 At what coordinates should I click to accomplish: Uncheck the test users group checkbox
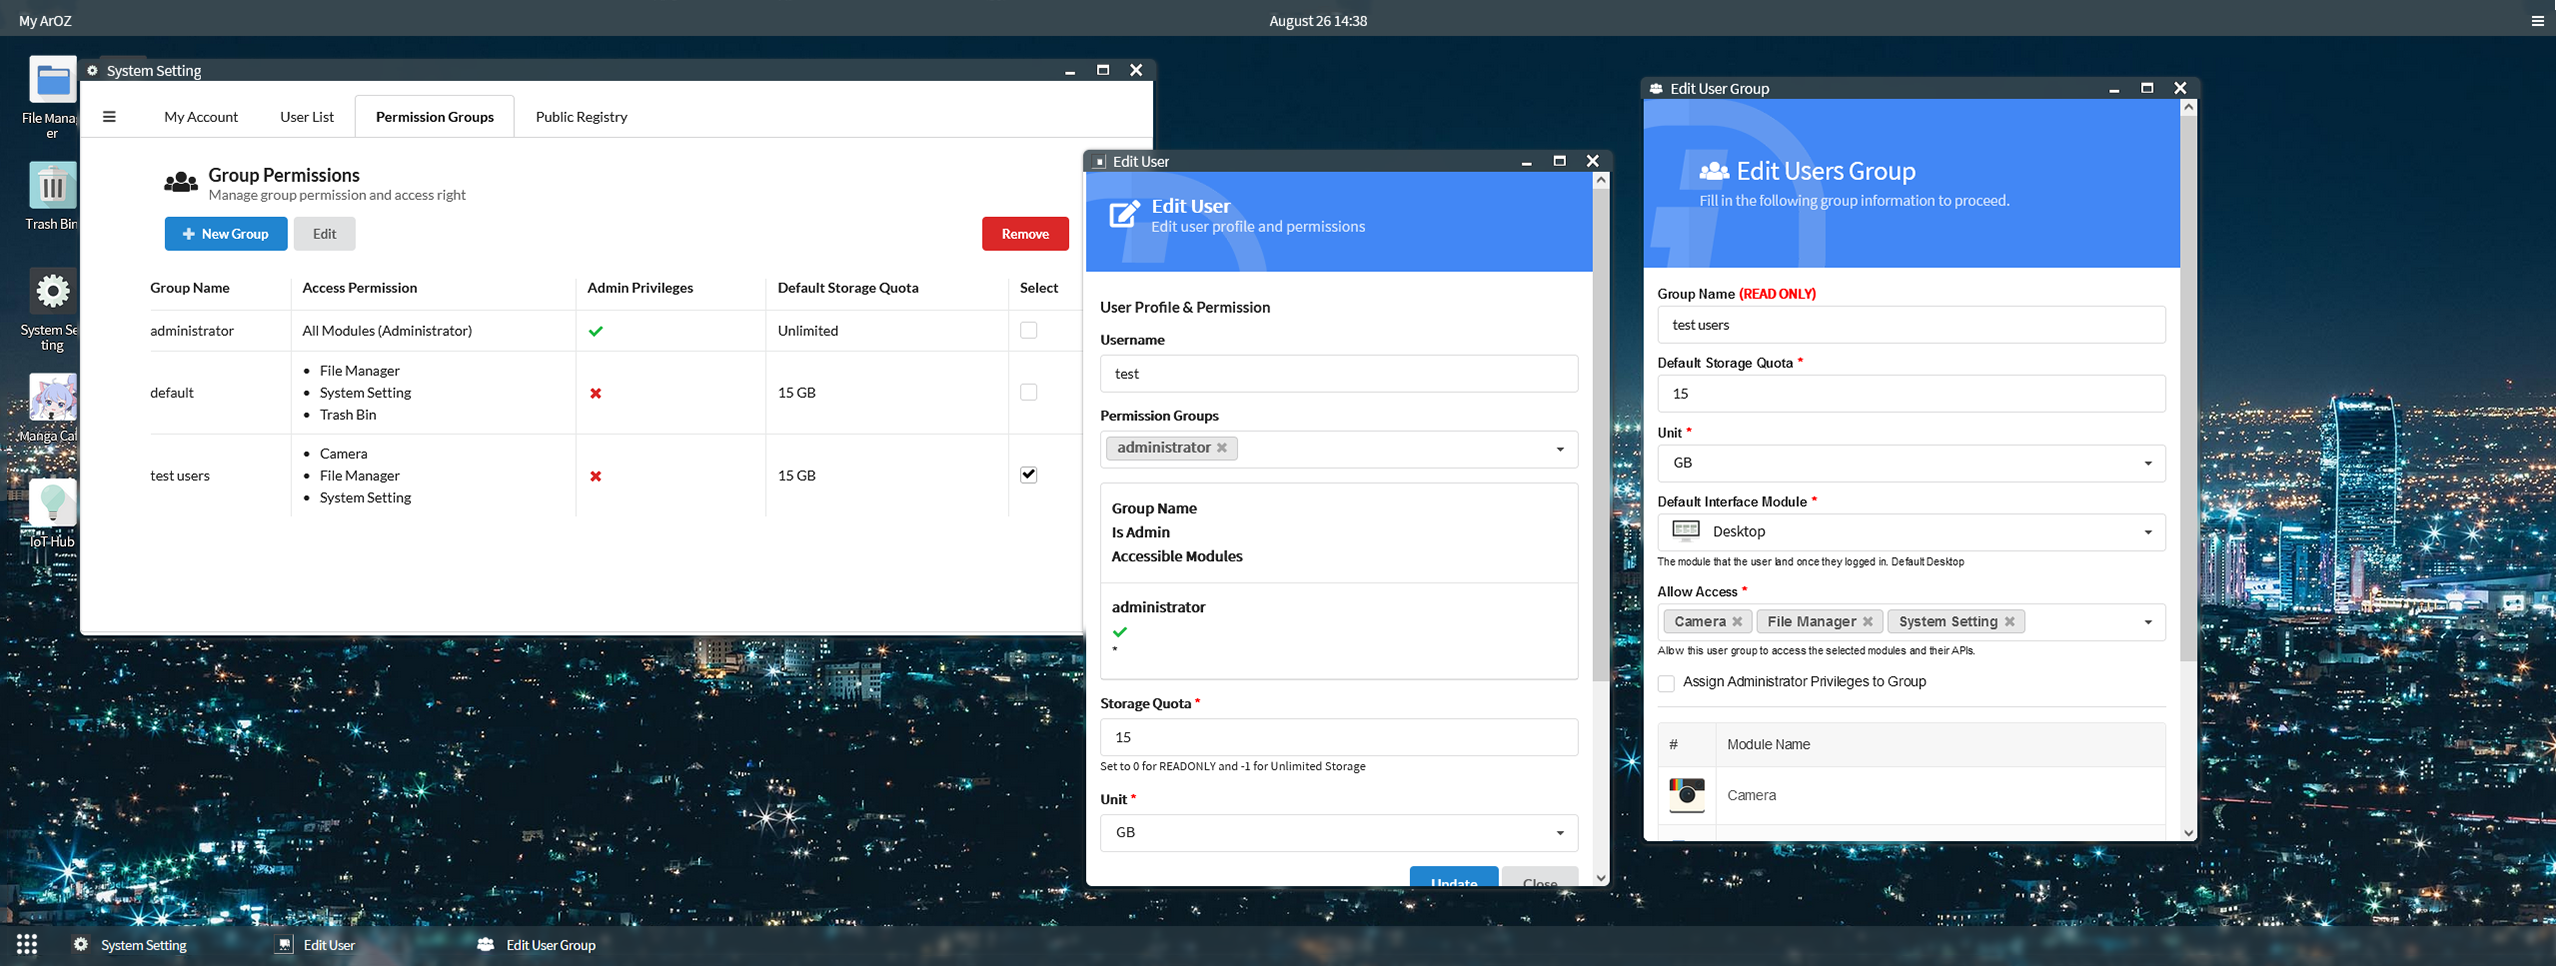1028,475
